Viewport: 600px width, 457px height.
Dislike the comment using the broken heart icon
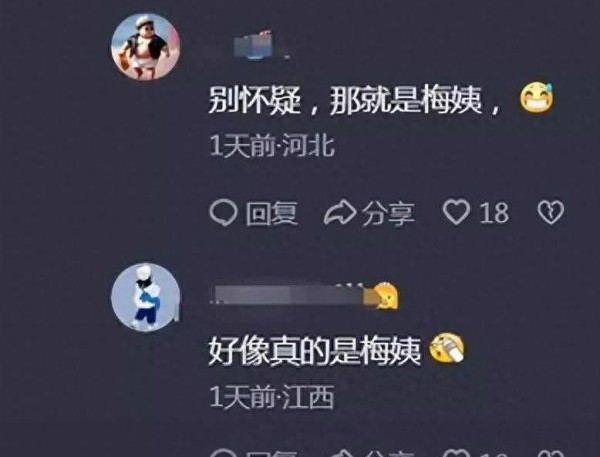(x=551, y=212)
